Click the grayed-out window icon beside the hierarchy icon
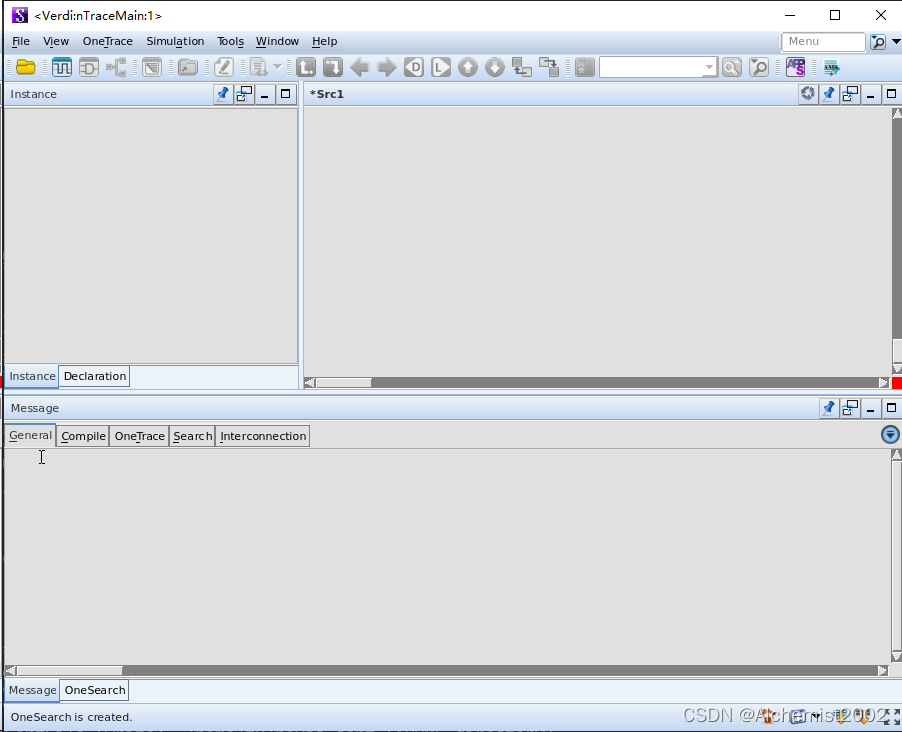 point(152,67)
